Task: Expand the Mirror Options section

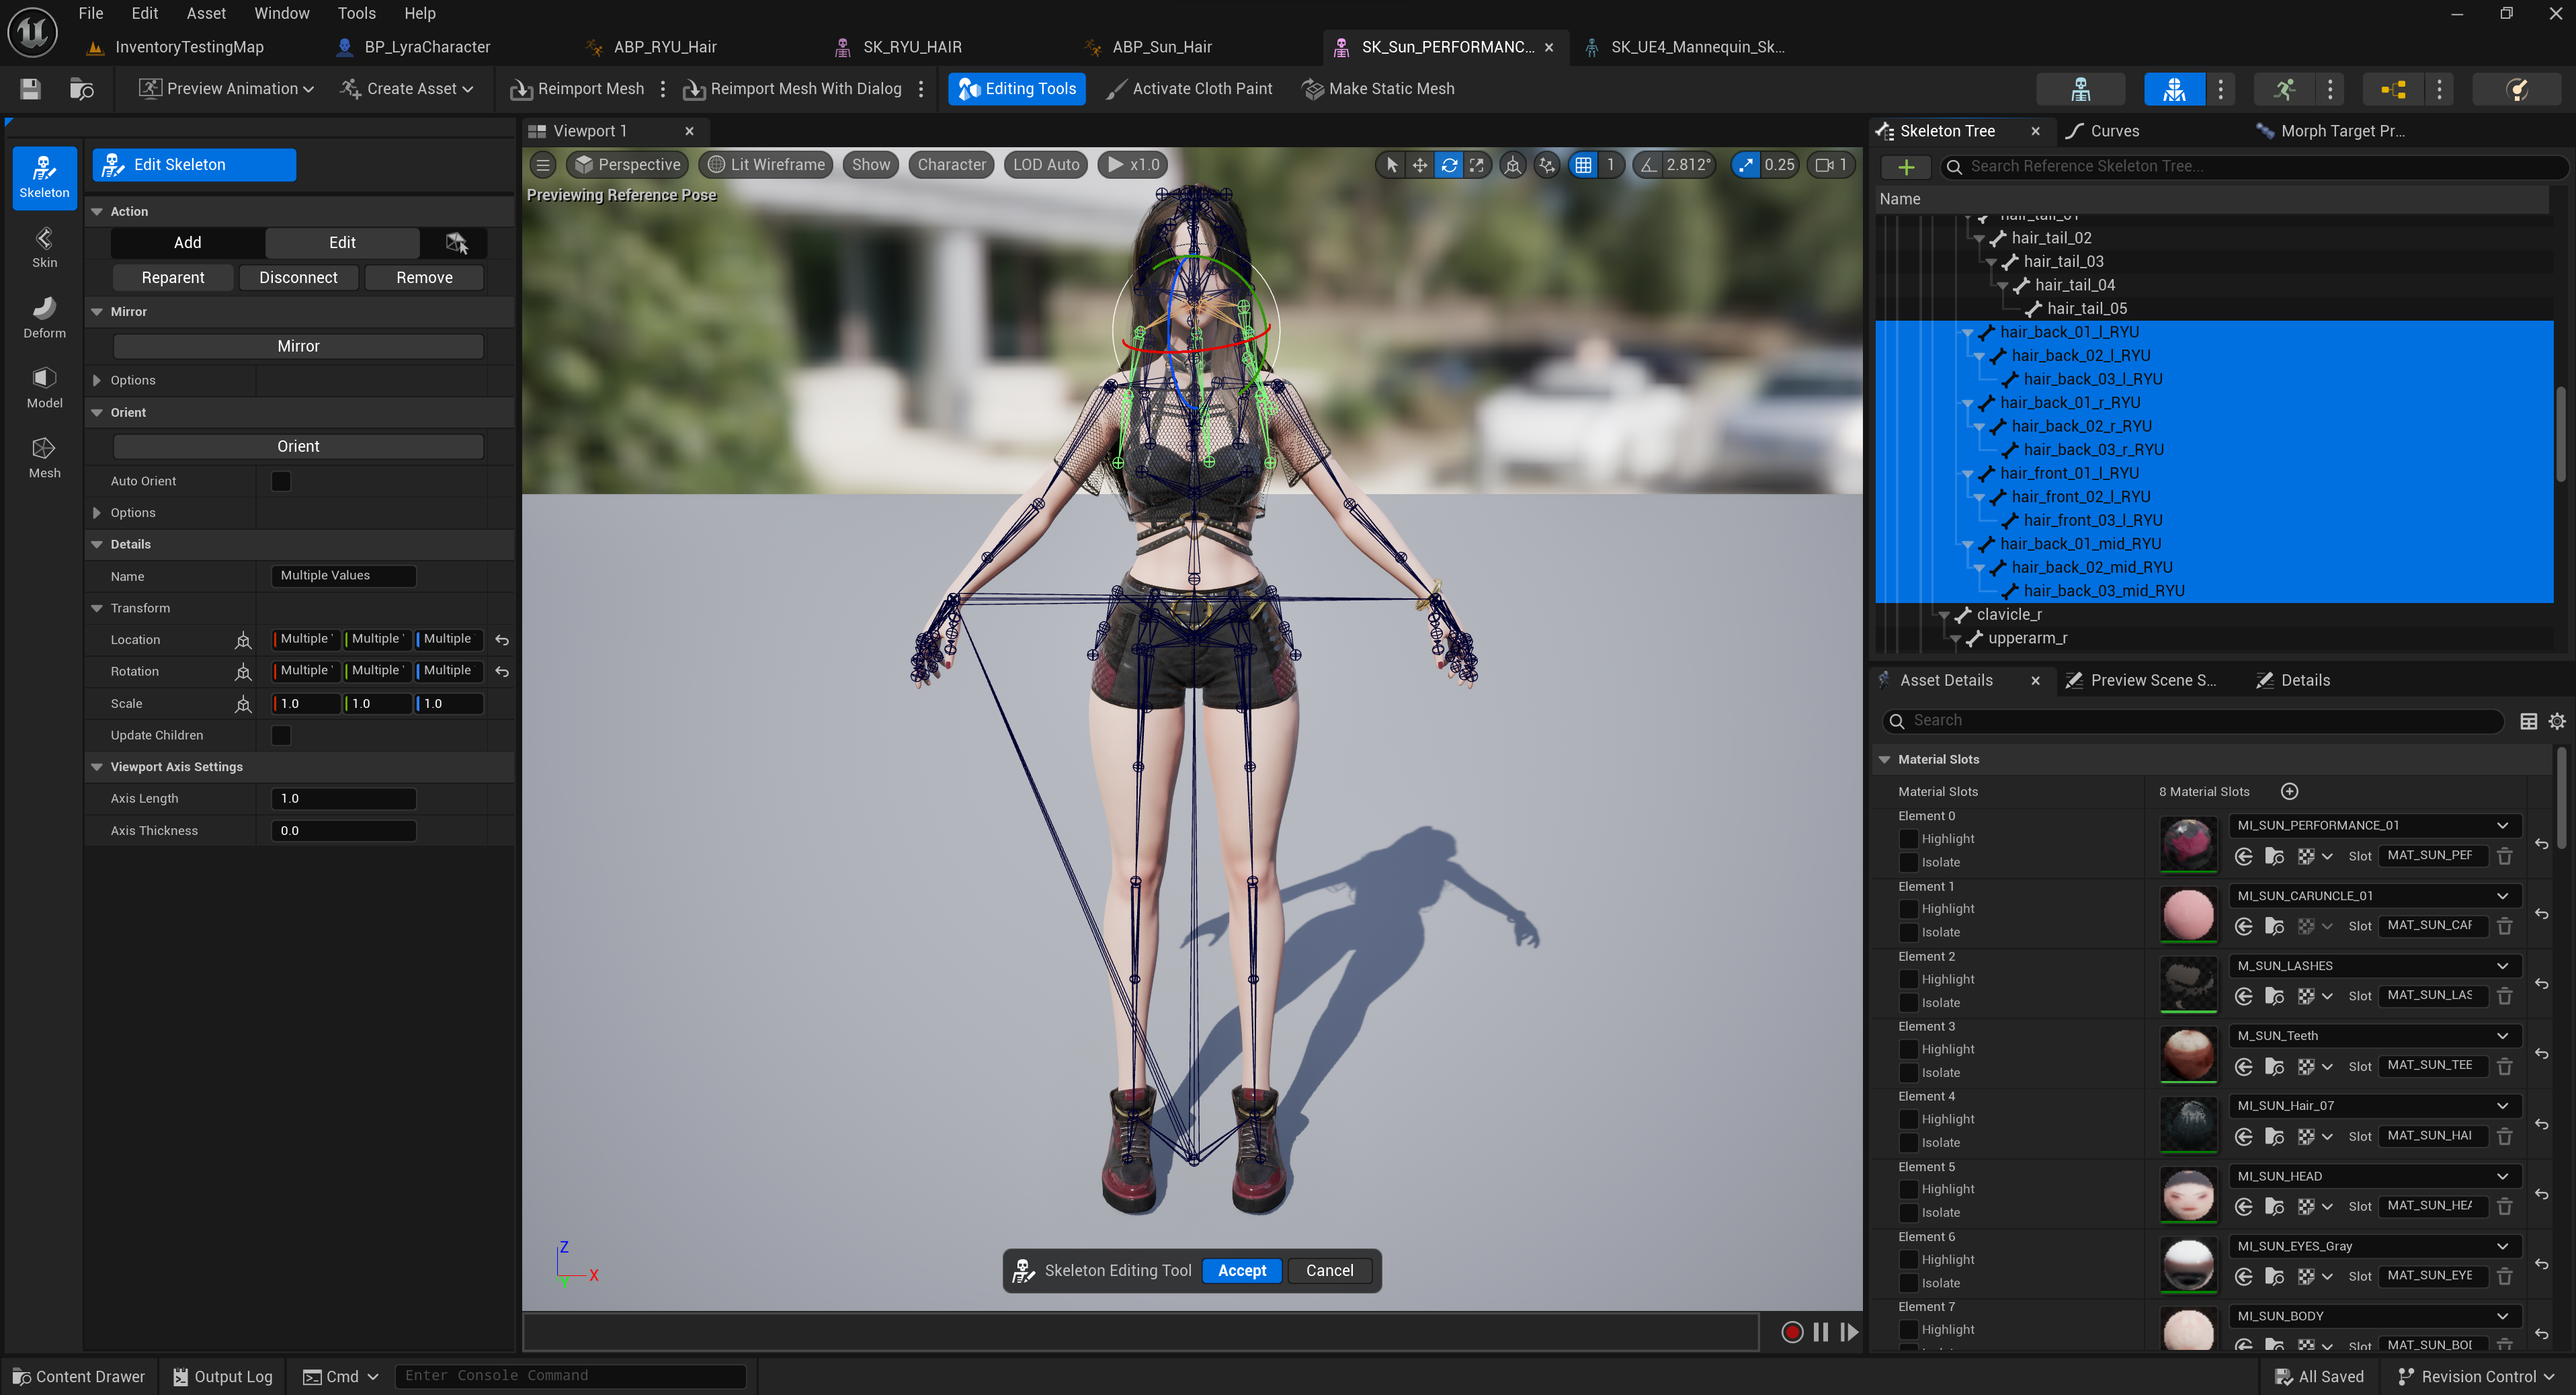Action: pos(97,380)
